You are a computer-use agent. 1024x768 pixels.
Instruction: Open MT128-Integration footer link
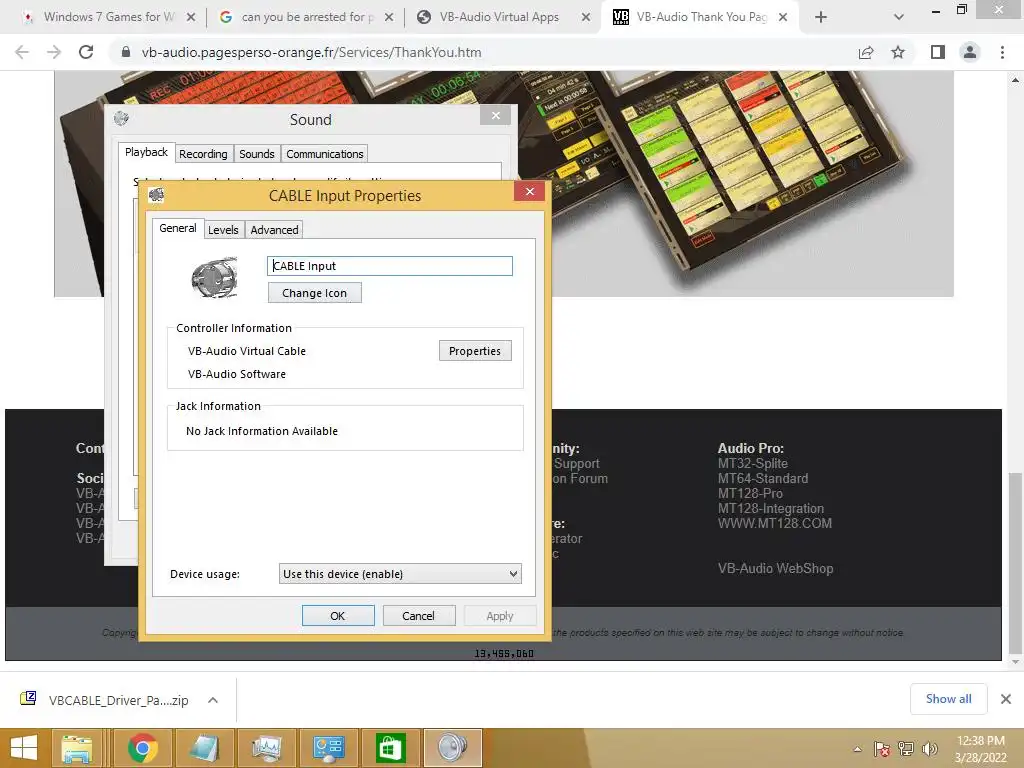click(771, 508)
